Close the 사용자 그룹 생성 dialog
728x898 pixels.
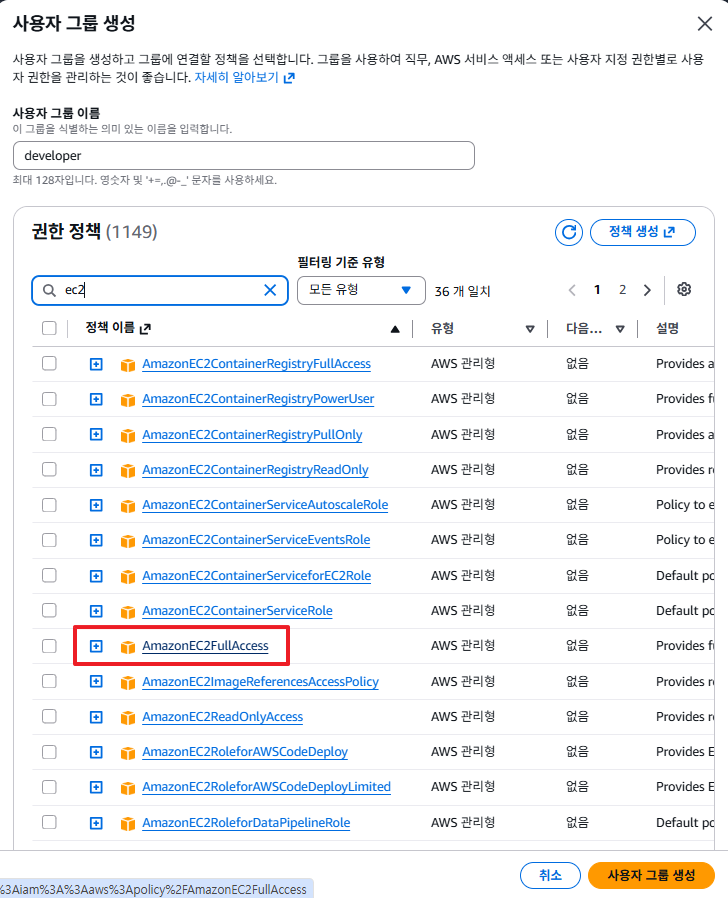[705, 23]
